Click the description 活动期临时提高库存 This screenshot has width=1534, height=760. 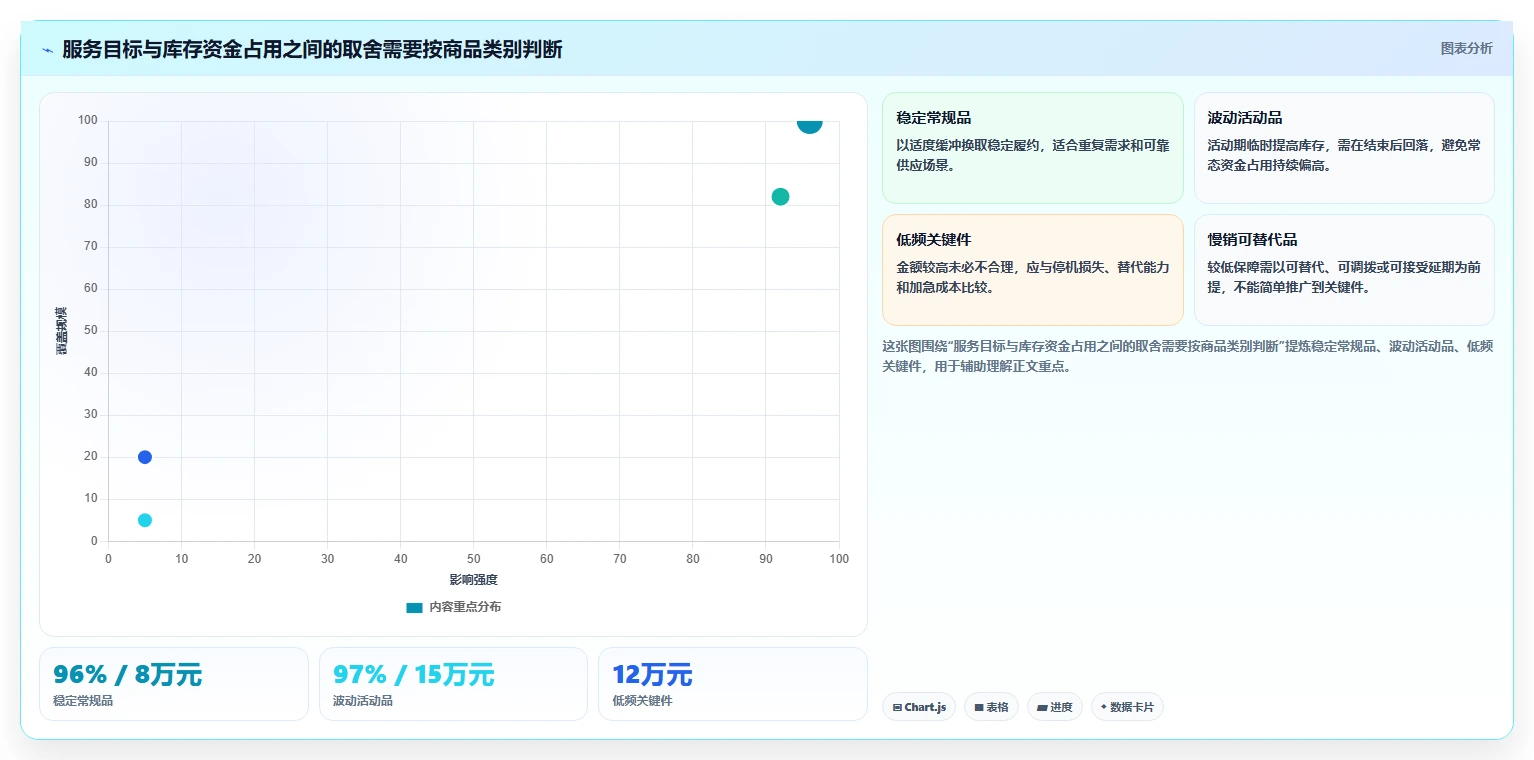pos(1344,155)
